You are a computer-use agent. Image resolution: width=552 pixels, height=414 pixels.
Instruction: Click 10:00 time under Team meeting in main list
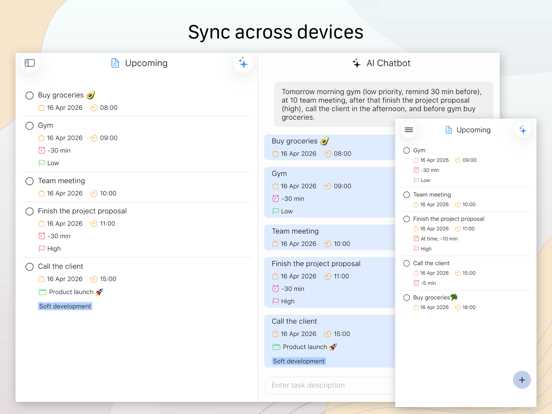(x=108, y=193)
